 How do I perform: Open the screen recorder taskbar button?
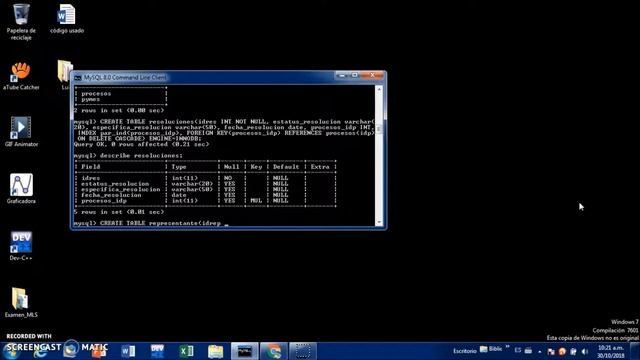point(303,351)
